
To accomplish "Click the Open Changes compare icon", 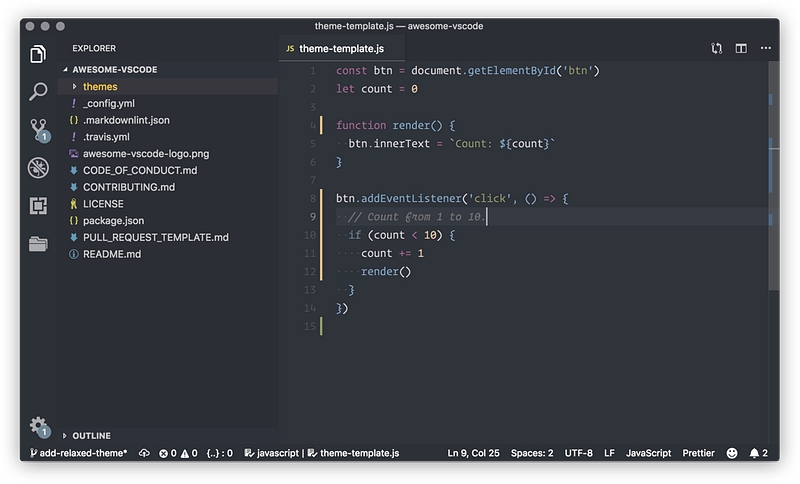I will pos(716,48).
